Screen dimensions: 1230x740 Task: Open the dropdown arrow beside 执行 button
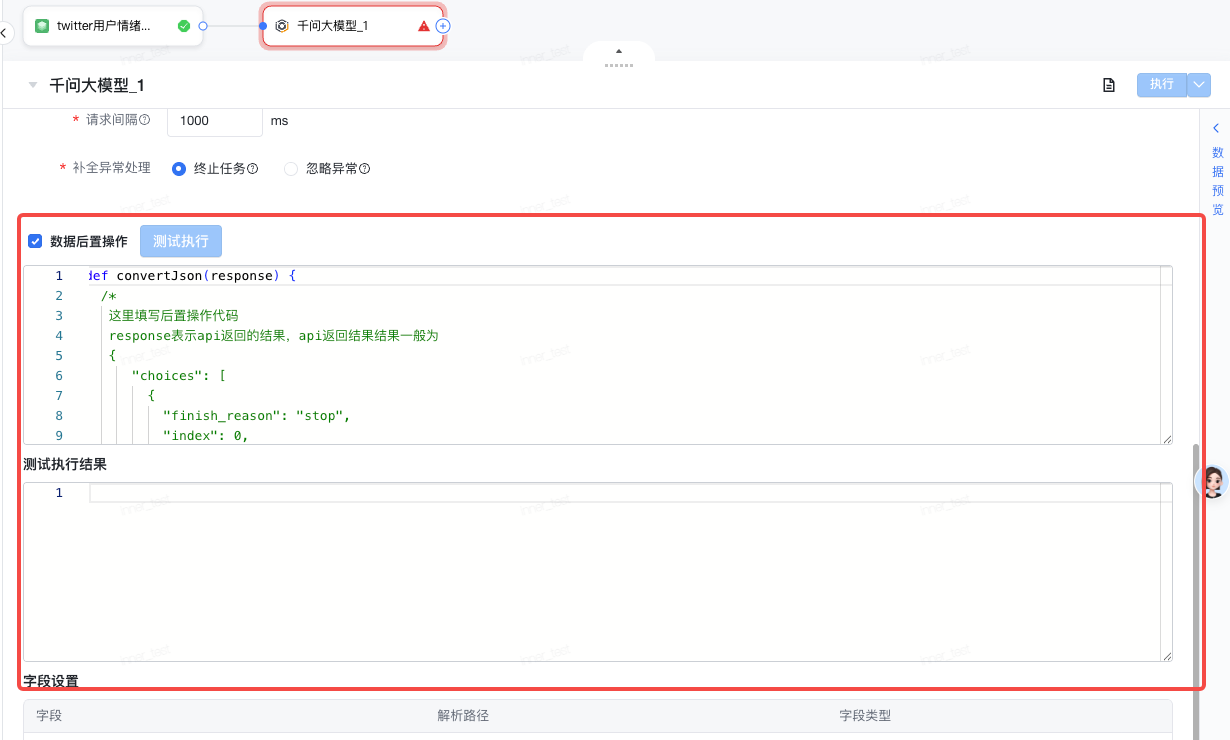click(1199, 85)
